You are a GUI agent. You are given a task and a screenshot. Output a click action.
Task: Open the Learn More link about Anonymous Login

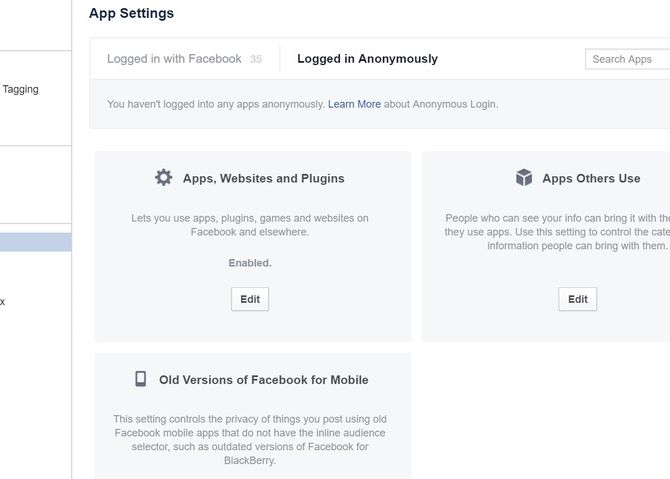point(354,104)
